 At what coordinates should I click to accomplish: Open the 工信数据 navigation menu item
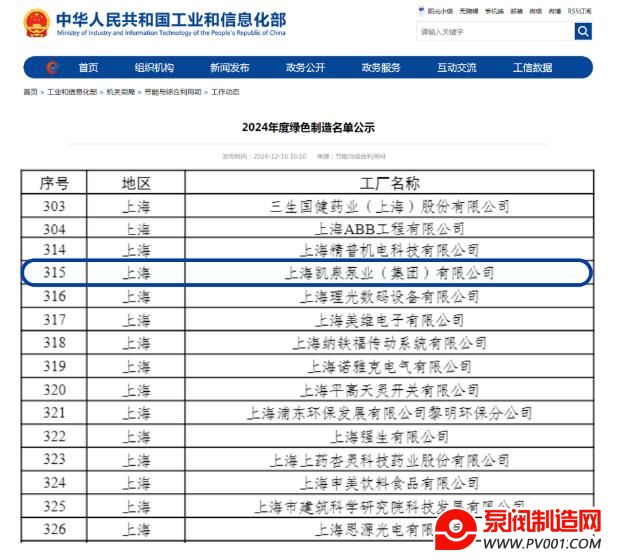pyautogui.click(x=532, y=68)
